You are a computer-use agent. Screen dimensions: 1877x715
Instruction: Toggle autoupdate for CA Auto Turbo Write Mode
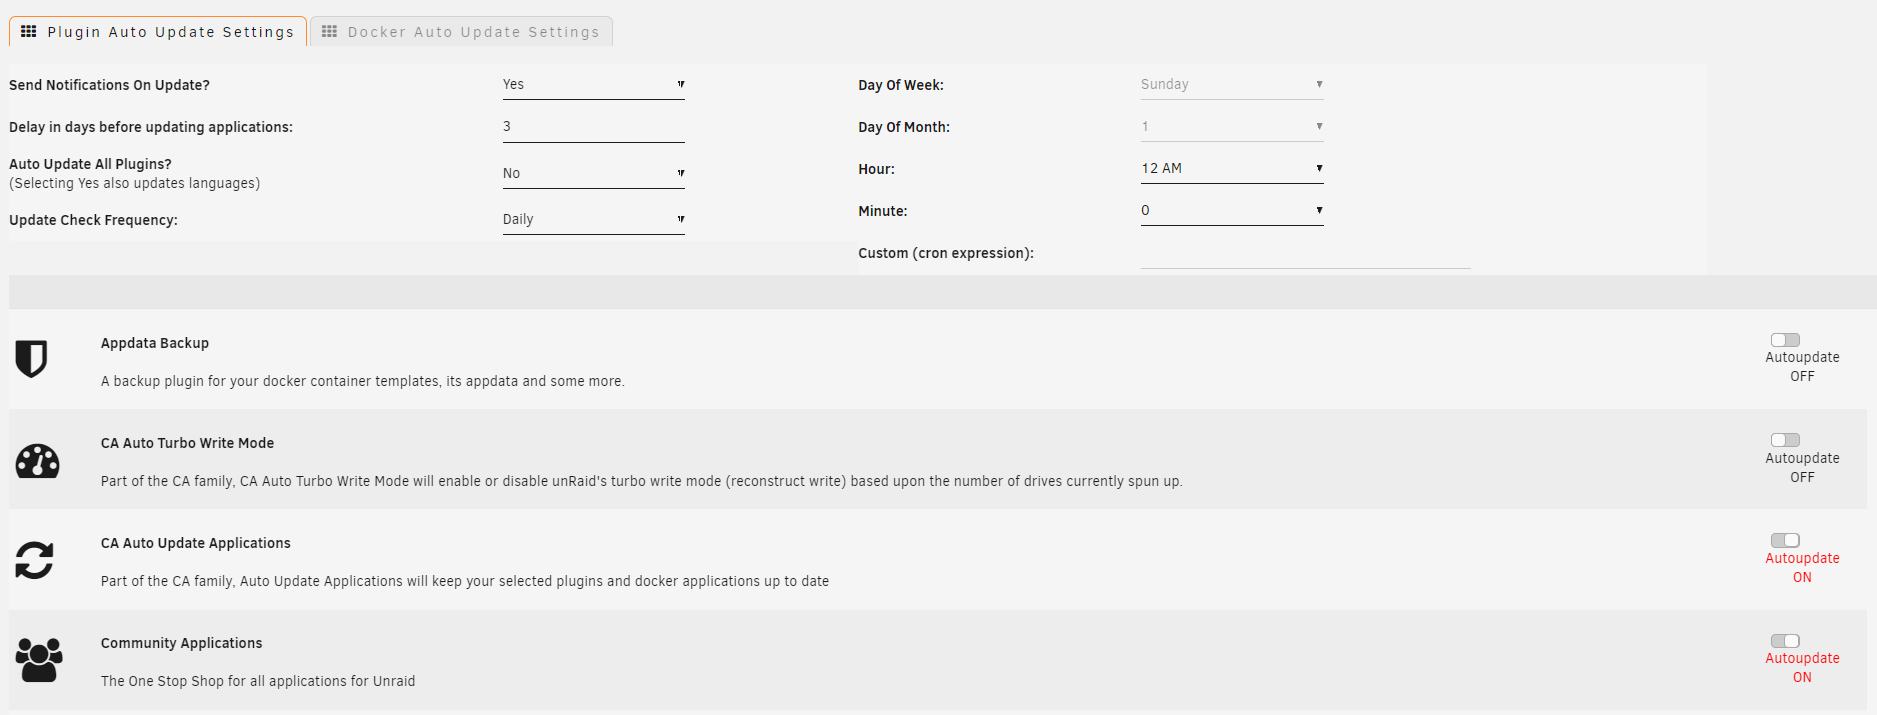click(1785, 440)
